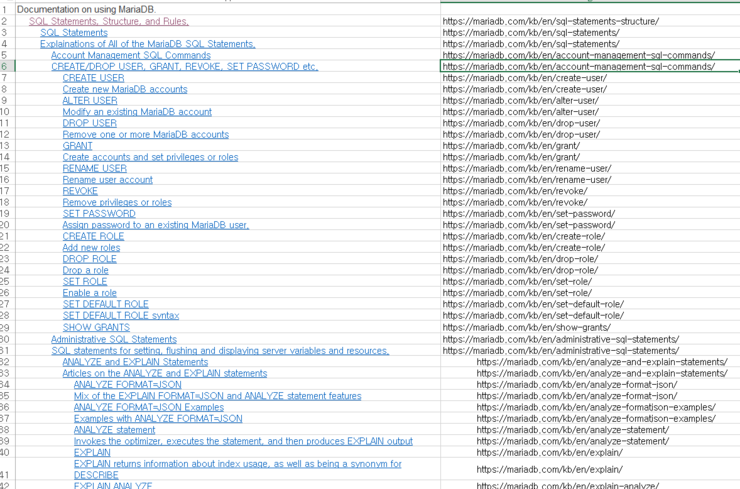The width and height of the screenshot is (740, 489).
Task: Click the 'Create new MariaDB accounts' link
Action: (x=125, y=89)
